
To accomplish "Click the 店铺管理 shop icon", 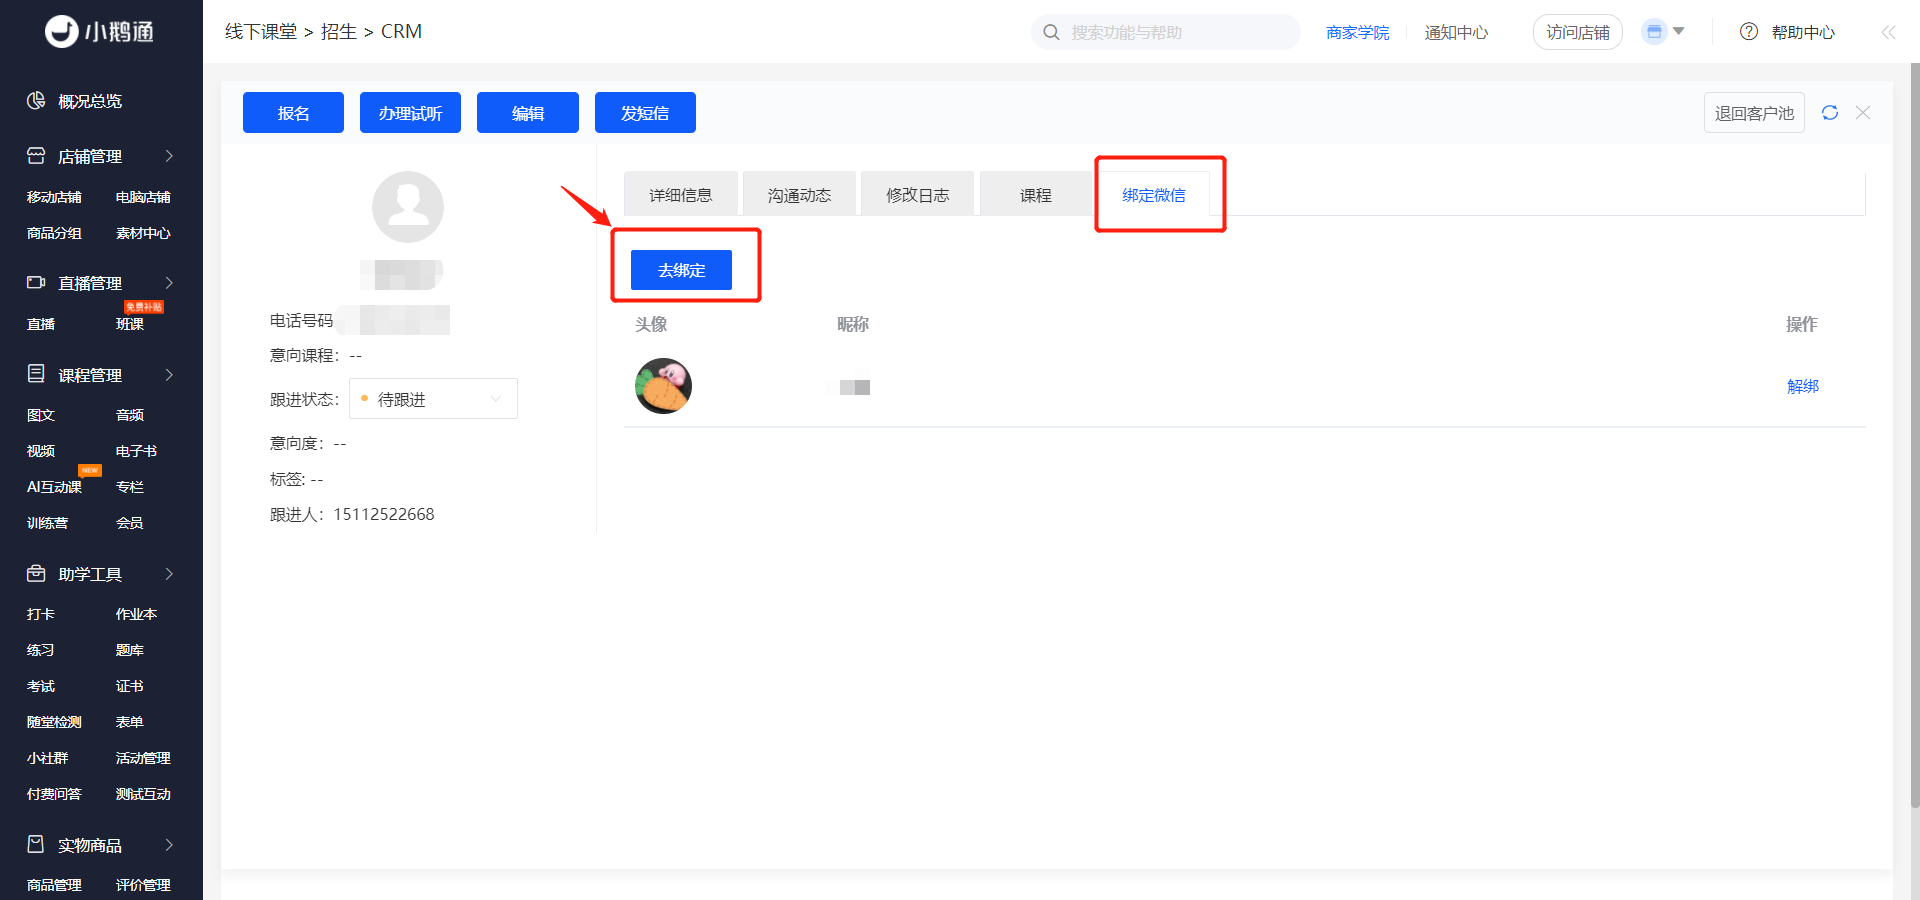I will (x=36, y=156).
